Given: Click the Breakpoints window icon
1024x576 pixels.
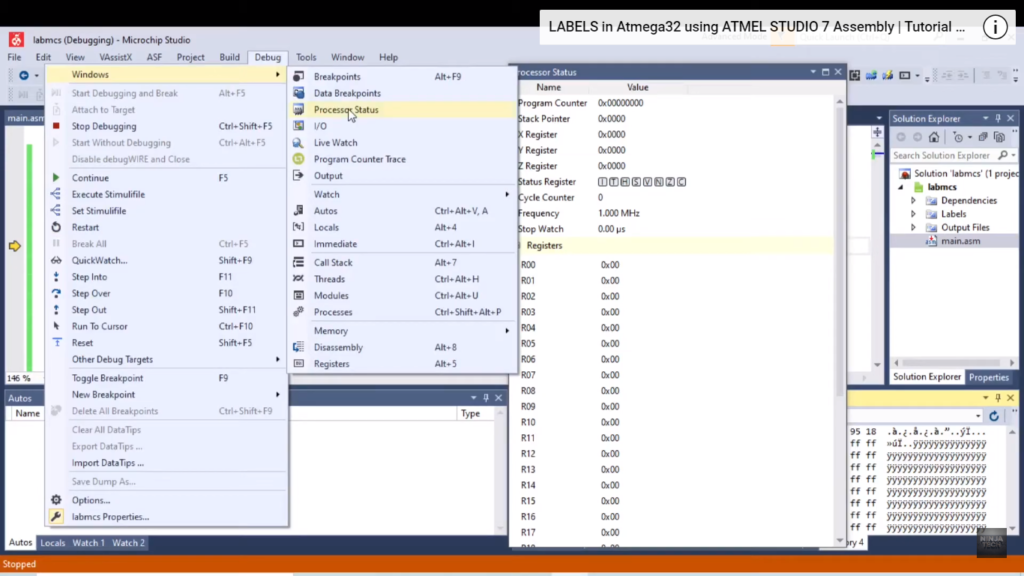Looking at the screenshot, I should [298, 76].
